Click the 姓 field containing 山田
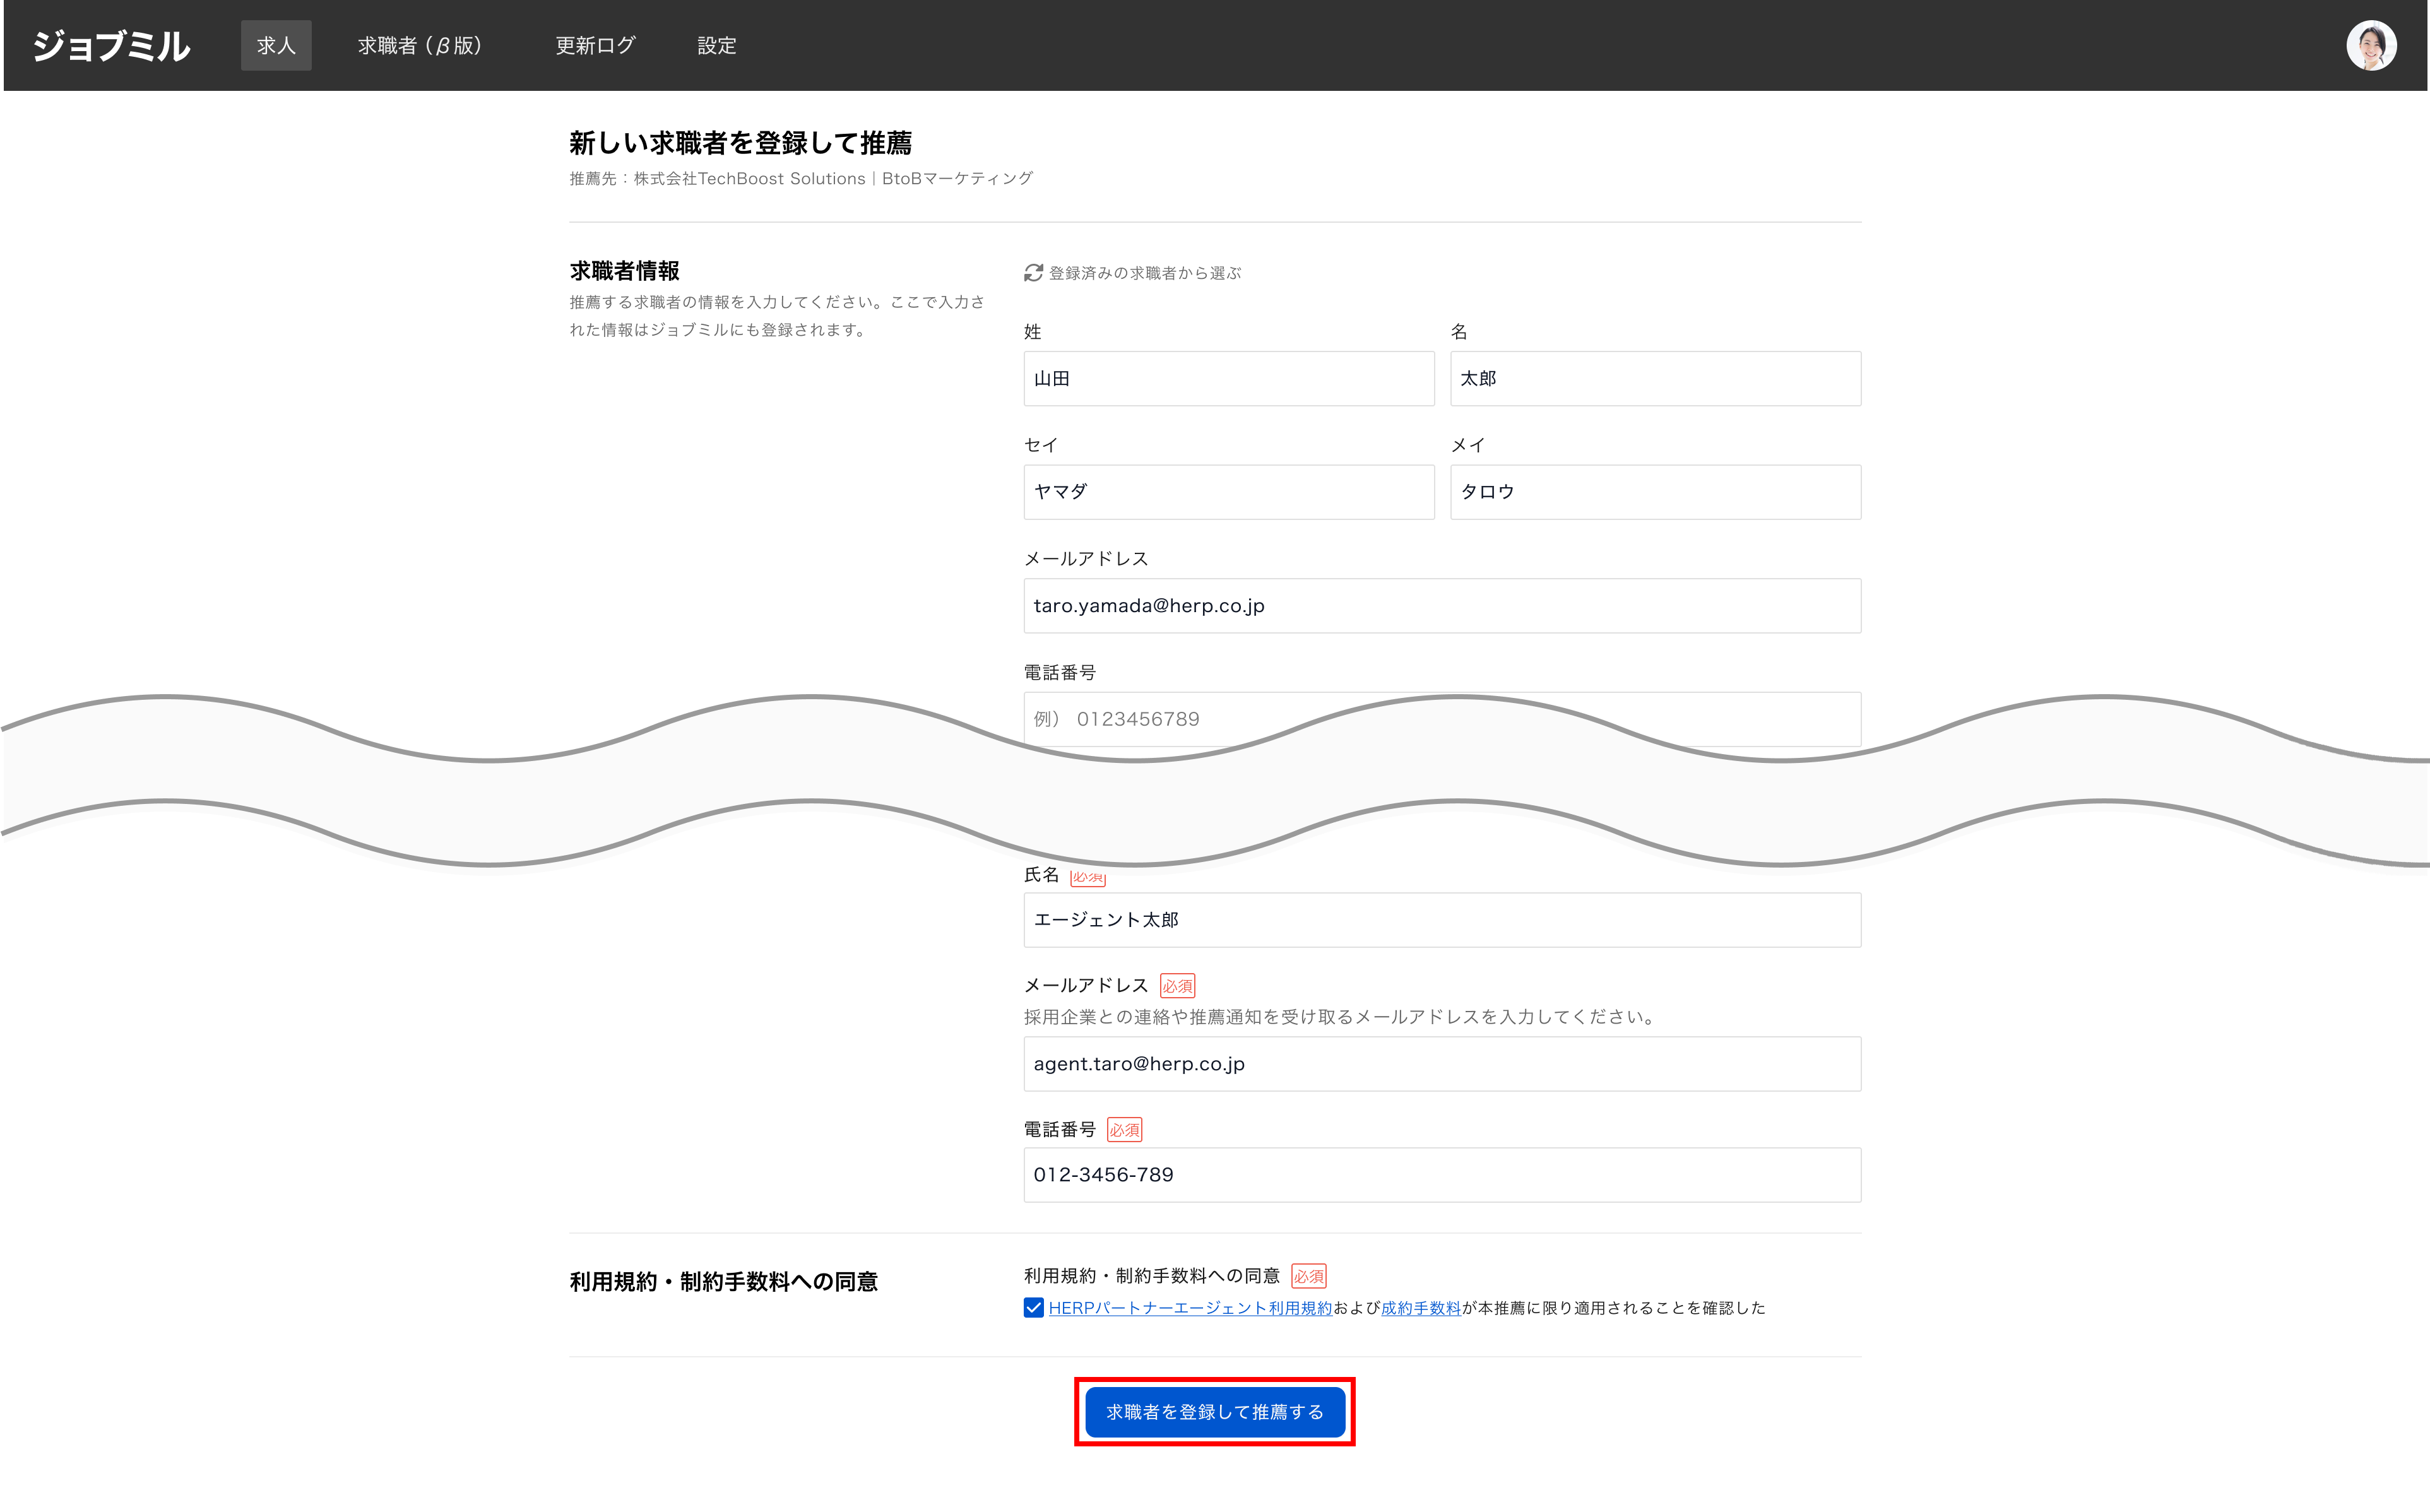2430x1512 pixels. (1228, 379)
